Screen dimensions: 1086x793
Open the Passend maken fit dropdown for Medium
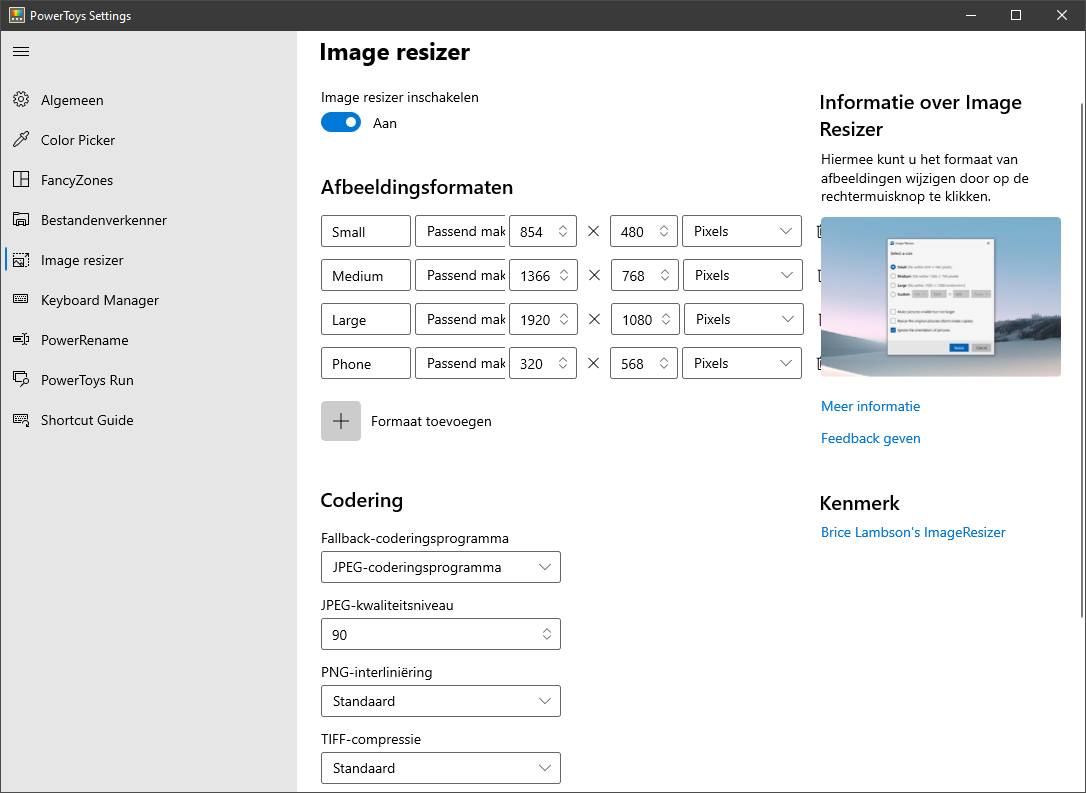tap(461, 276)
